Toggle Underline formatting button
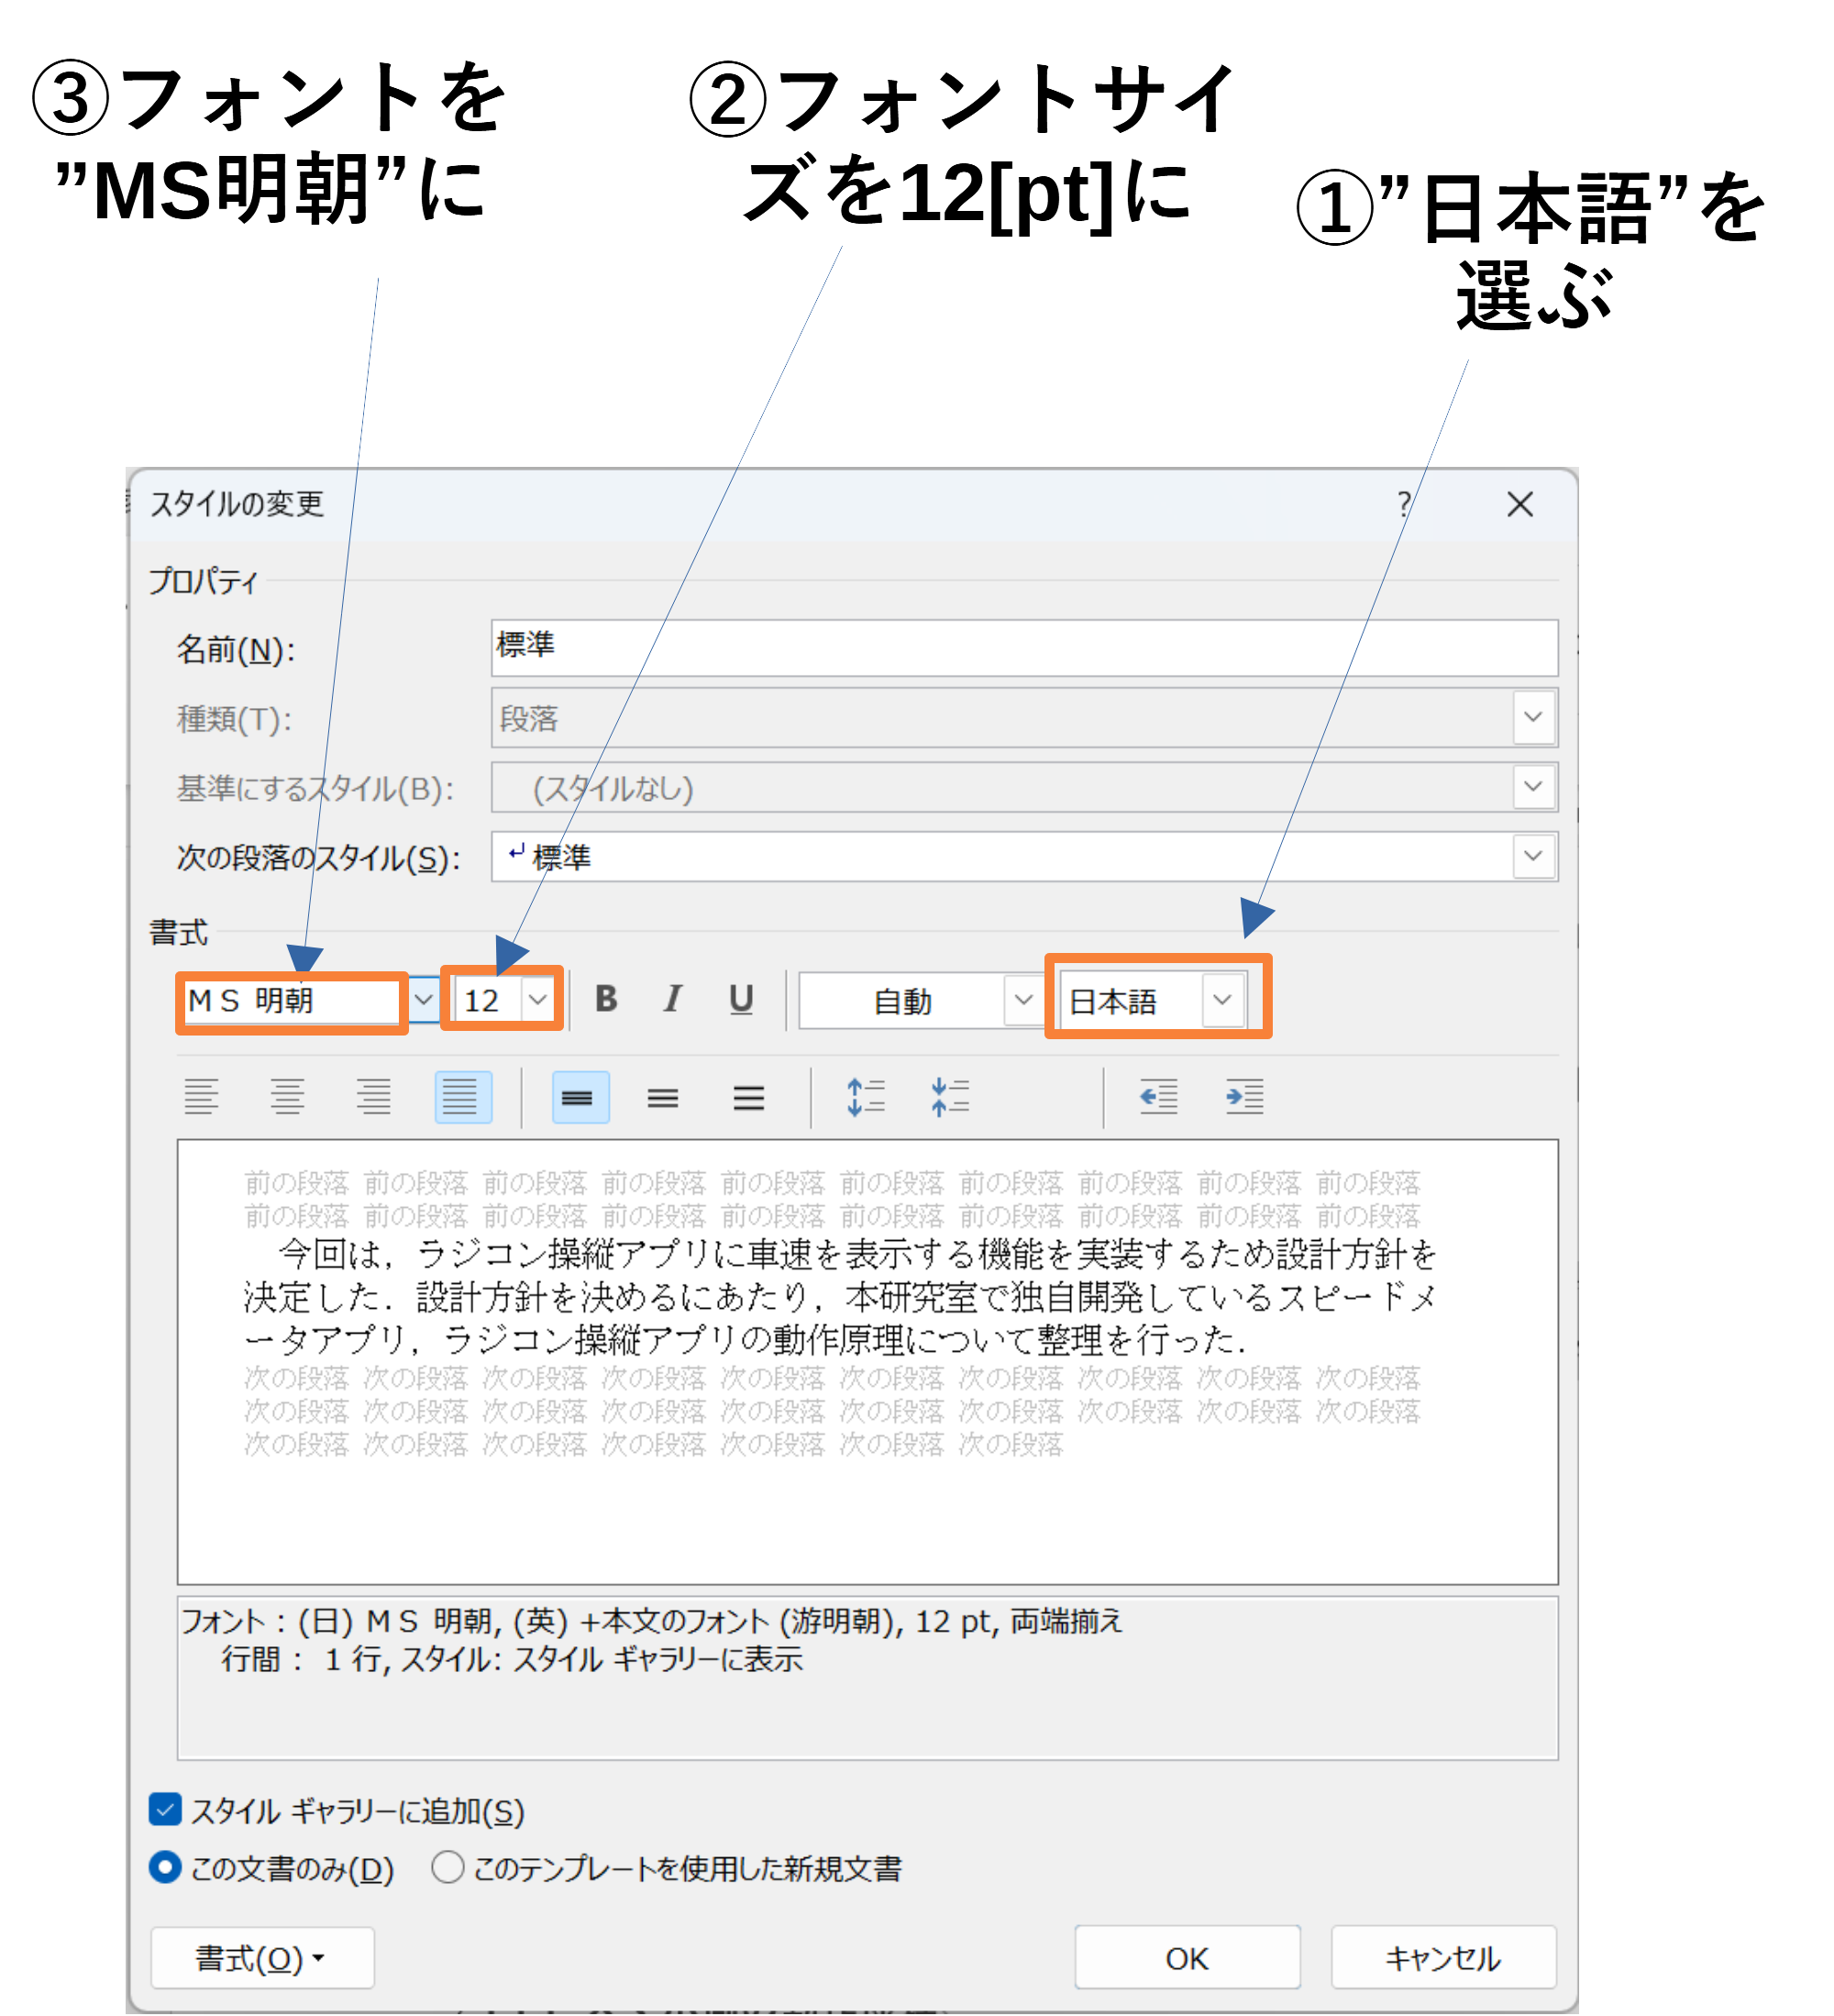 (741, 999)
